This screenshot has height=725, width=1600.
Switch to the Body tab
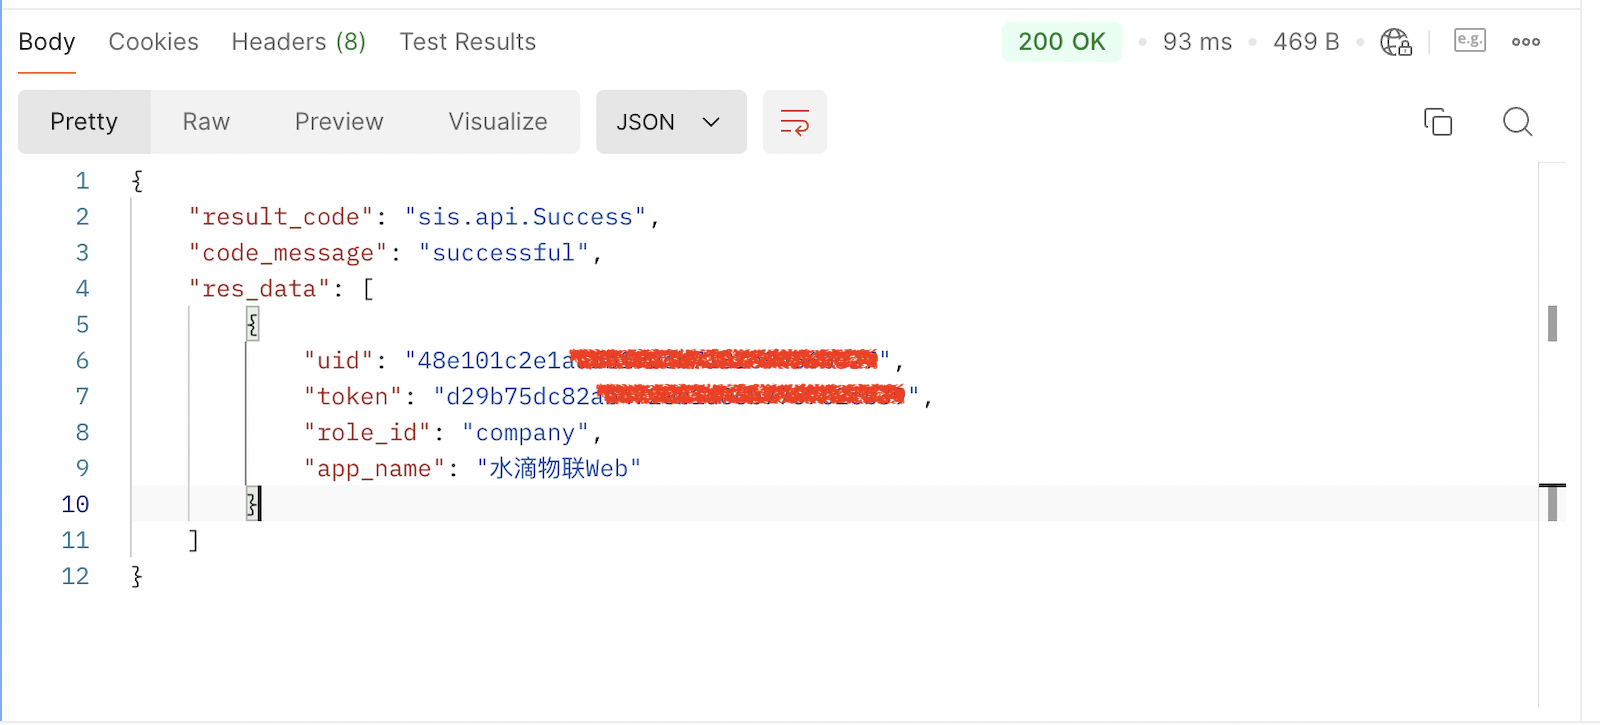[47, 42]
